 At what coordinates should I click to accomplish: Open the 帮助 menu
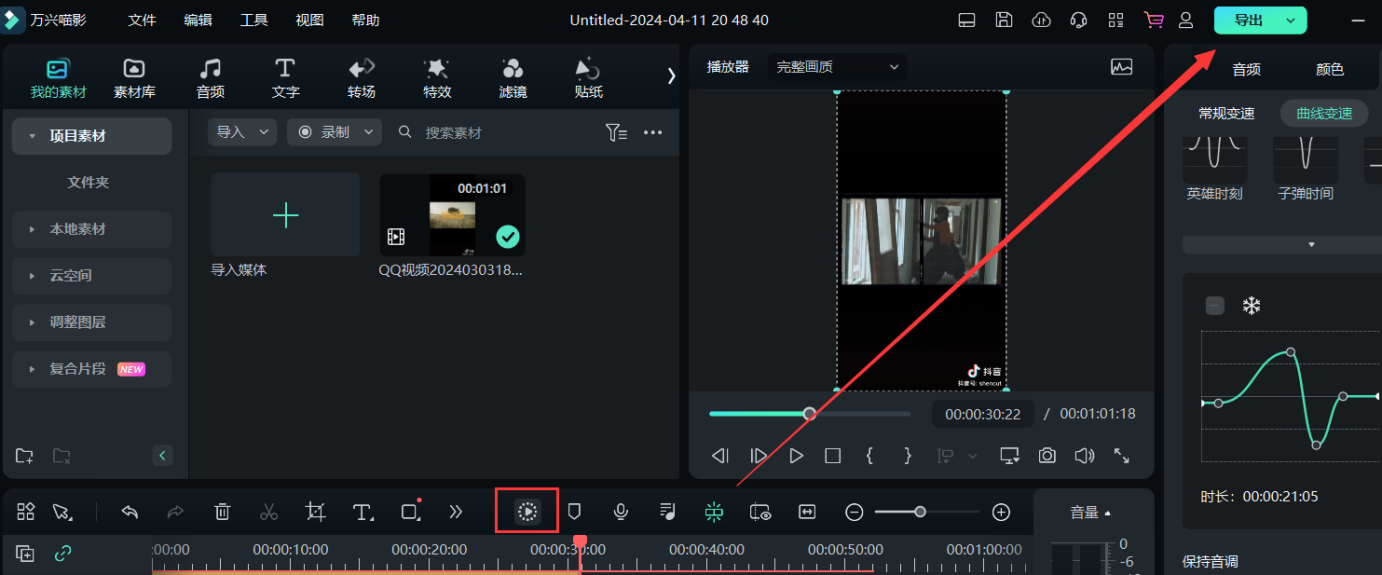tap(366, 20)
